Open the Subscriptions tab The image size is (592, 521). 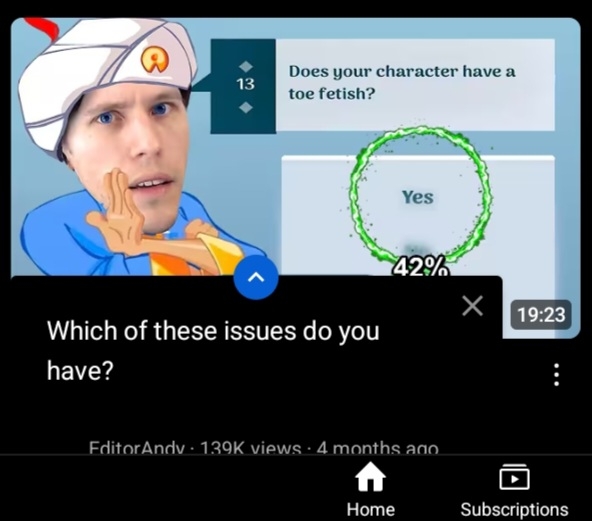(514, 490)
